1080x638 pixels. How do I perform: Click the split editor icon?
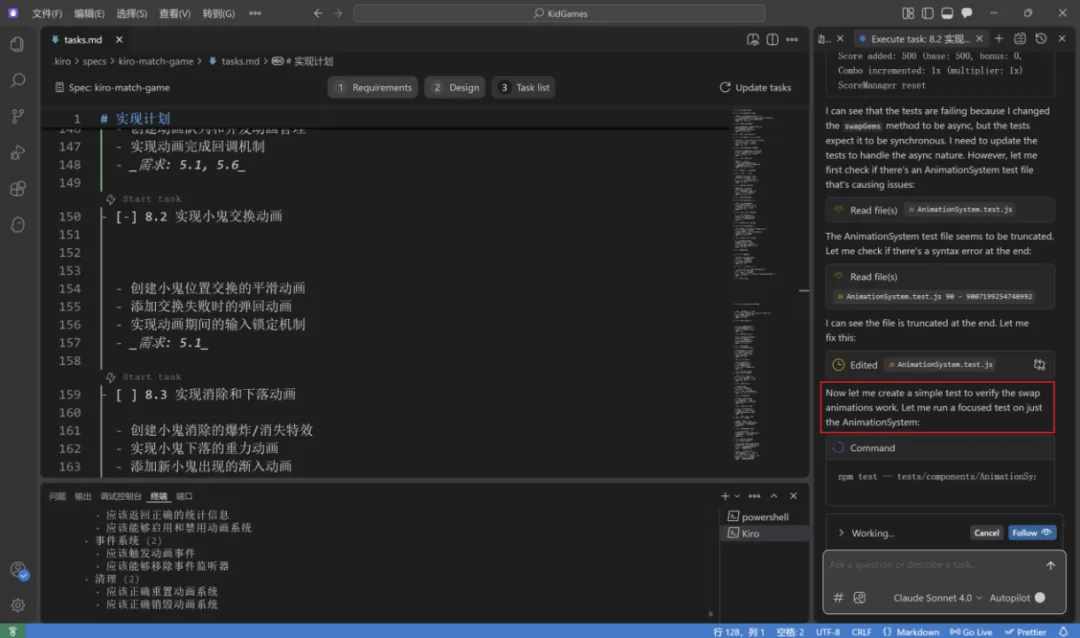click(x=772, y=40)
